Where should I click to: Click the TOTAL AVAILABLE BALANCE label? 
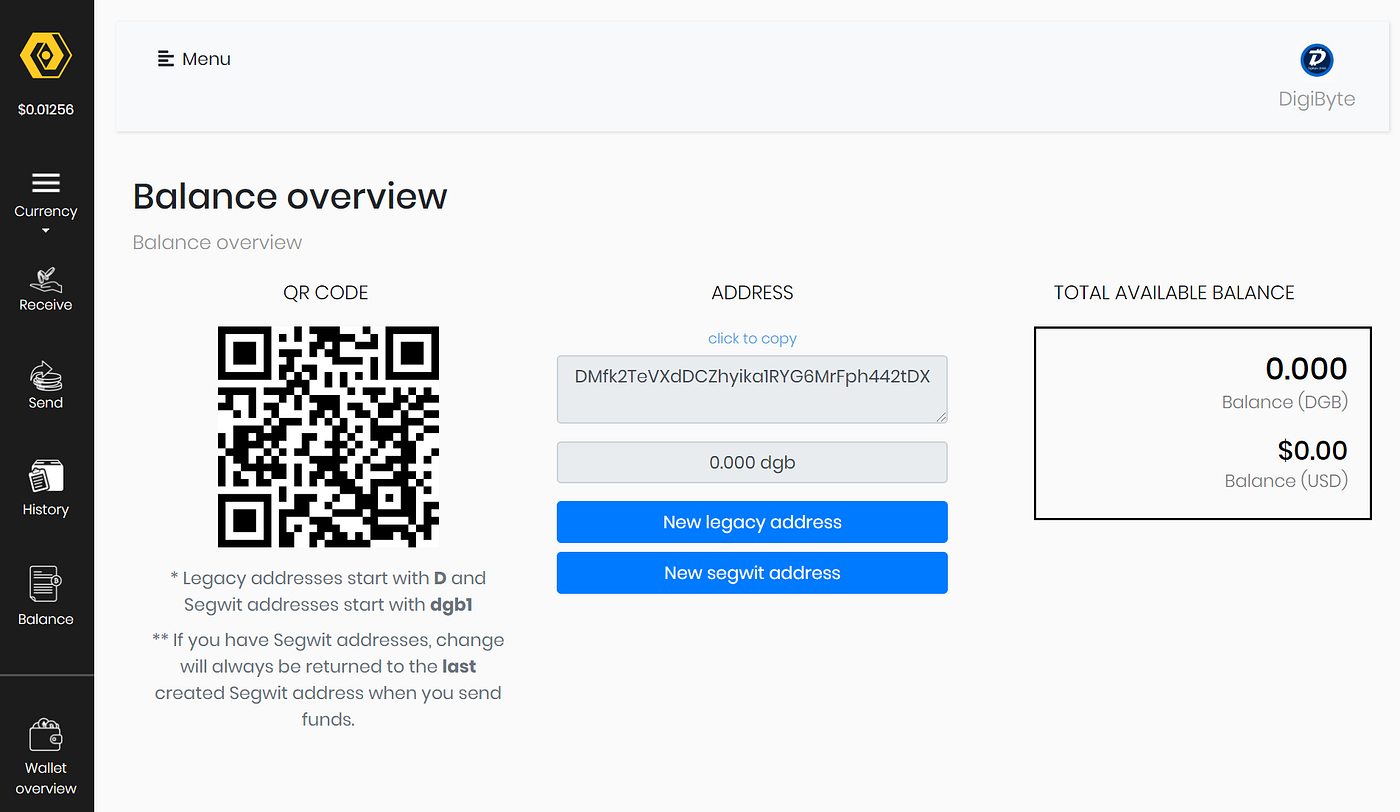tap(1174, 293)
